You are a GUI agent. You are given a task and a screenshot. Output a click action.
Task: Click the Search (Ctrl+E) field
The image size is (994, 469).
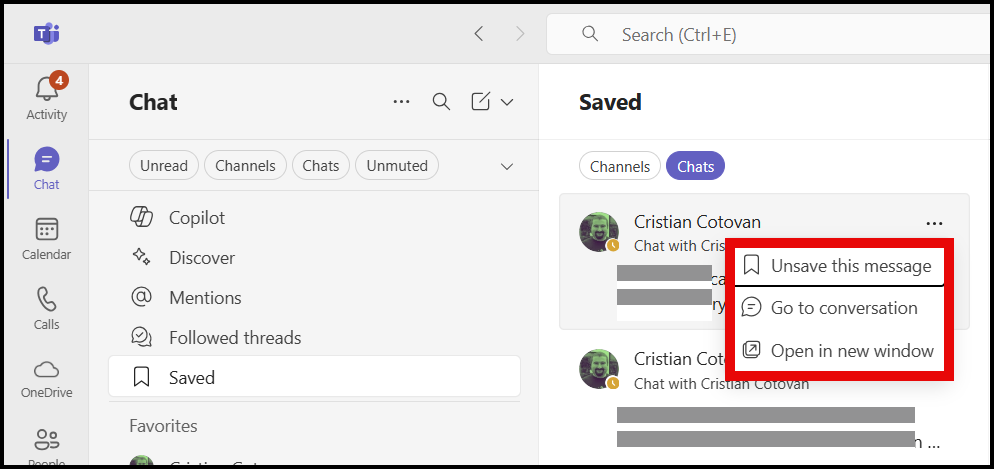[760, 35]
